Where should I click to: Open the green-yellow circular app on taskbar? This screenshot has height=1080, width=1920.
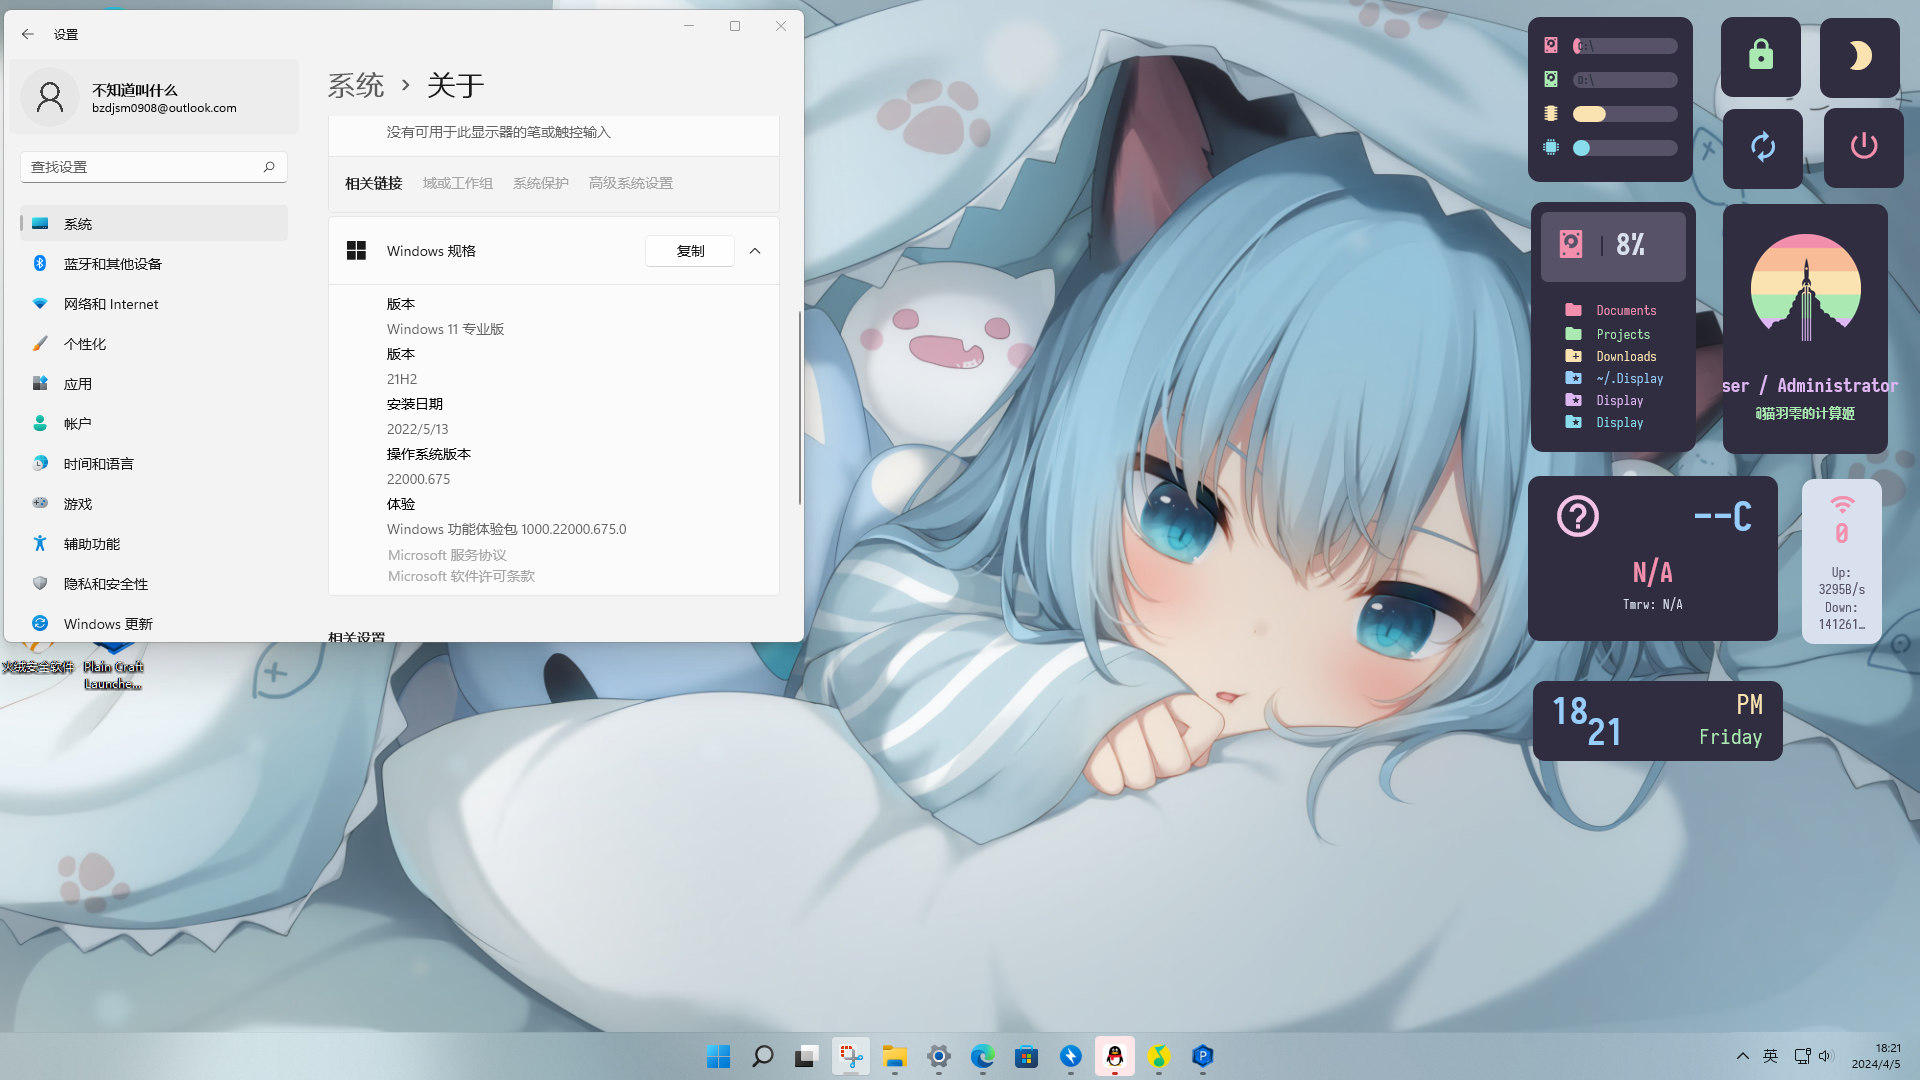1159,1056
